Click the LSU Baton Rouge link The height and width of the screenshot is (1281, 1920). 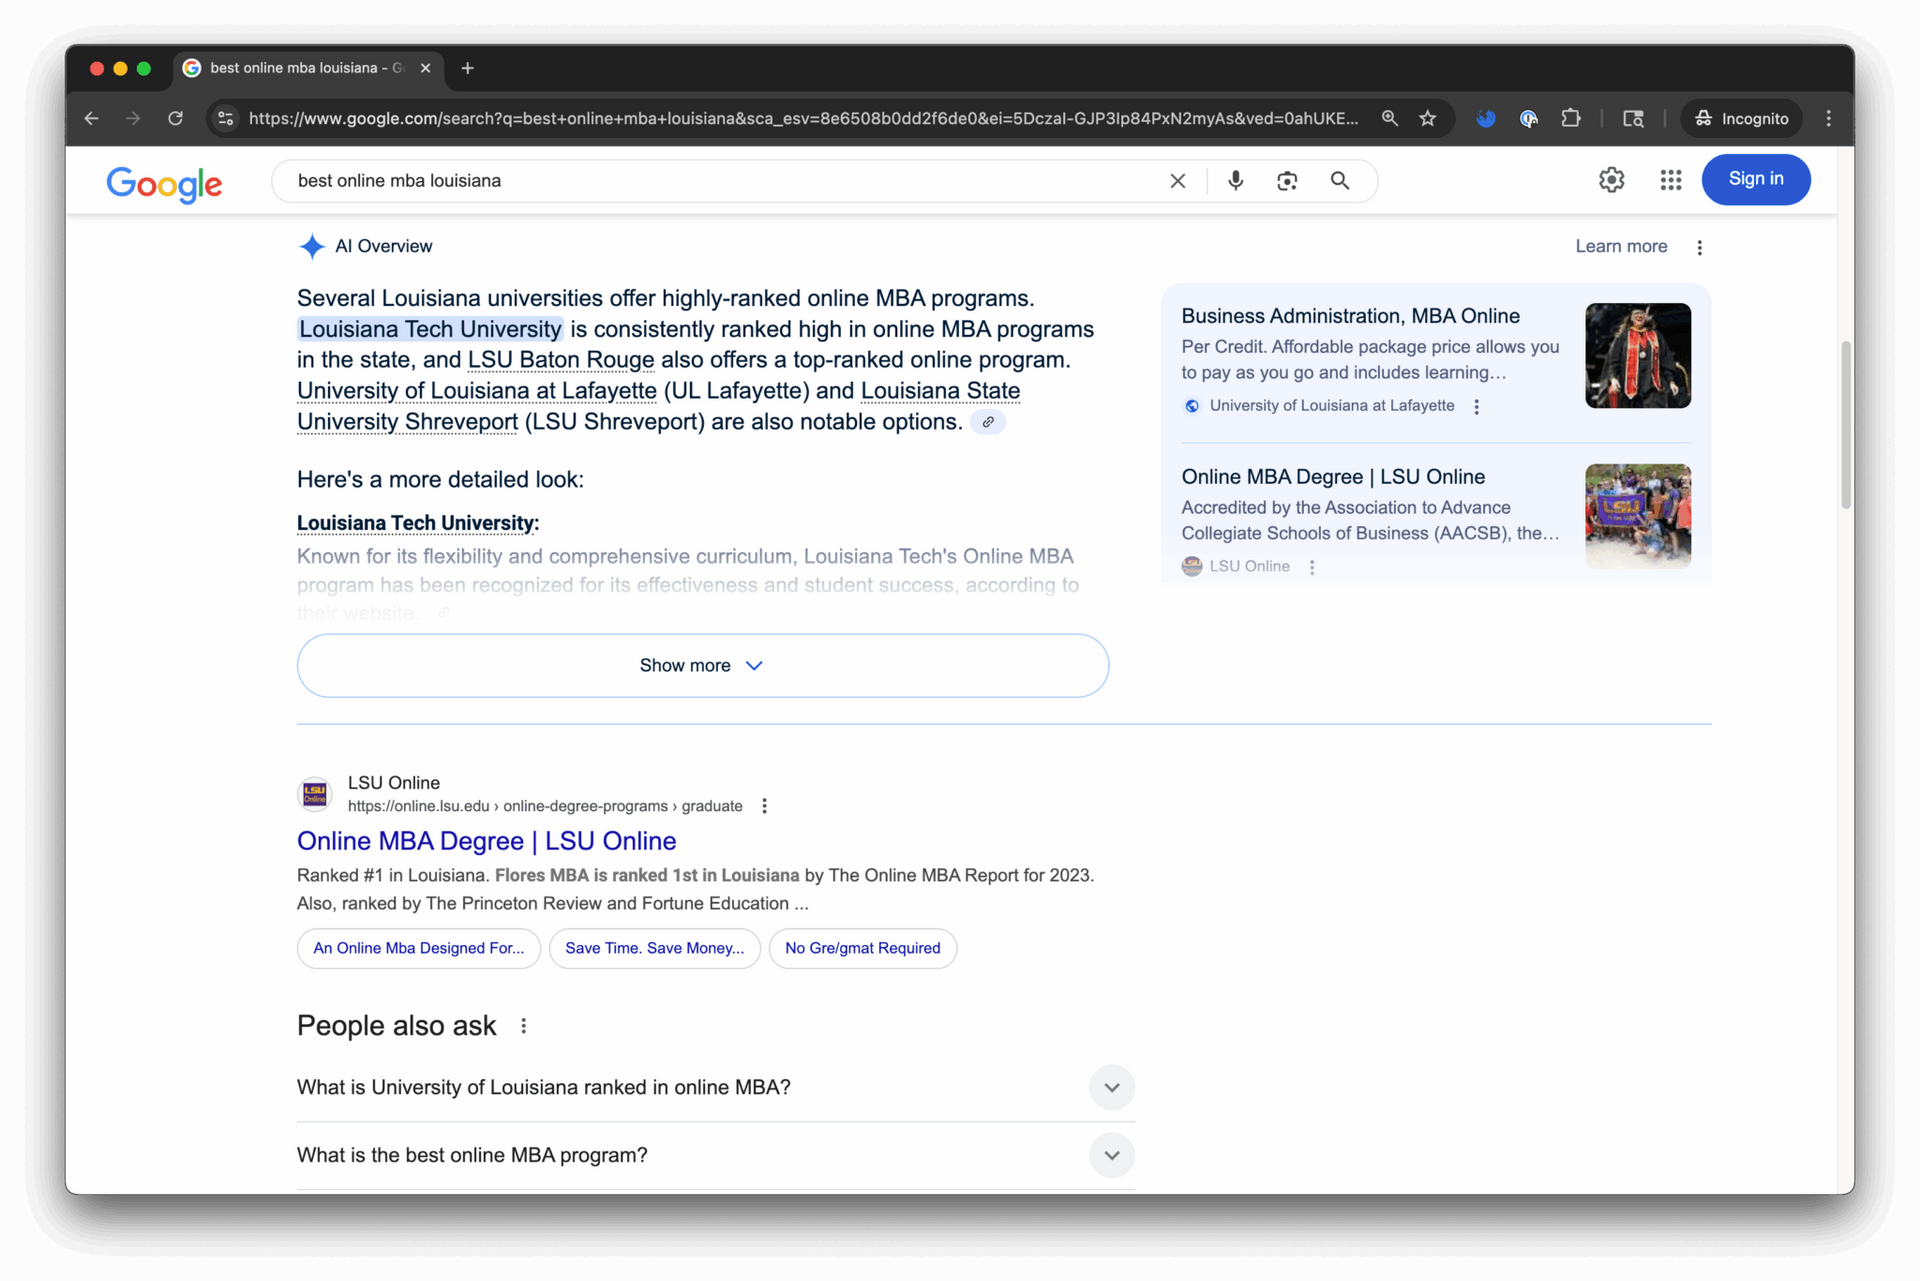coord(561,360)
